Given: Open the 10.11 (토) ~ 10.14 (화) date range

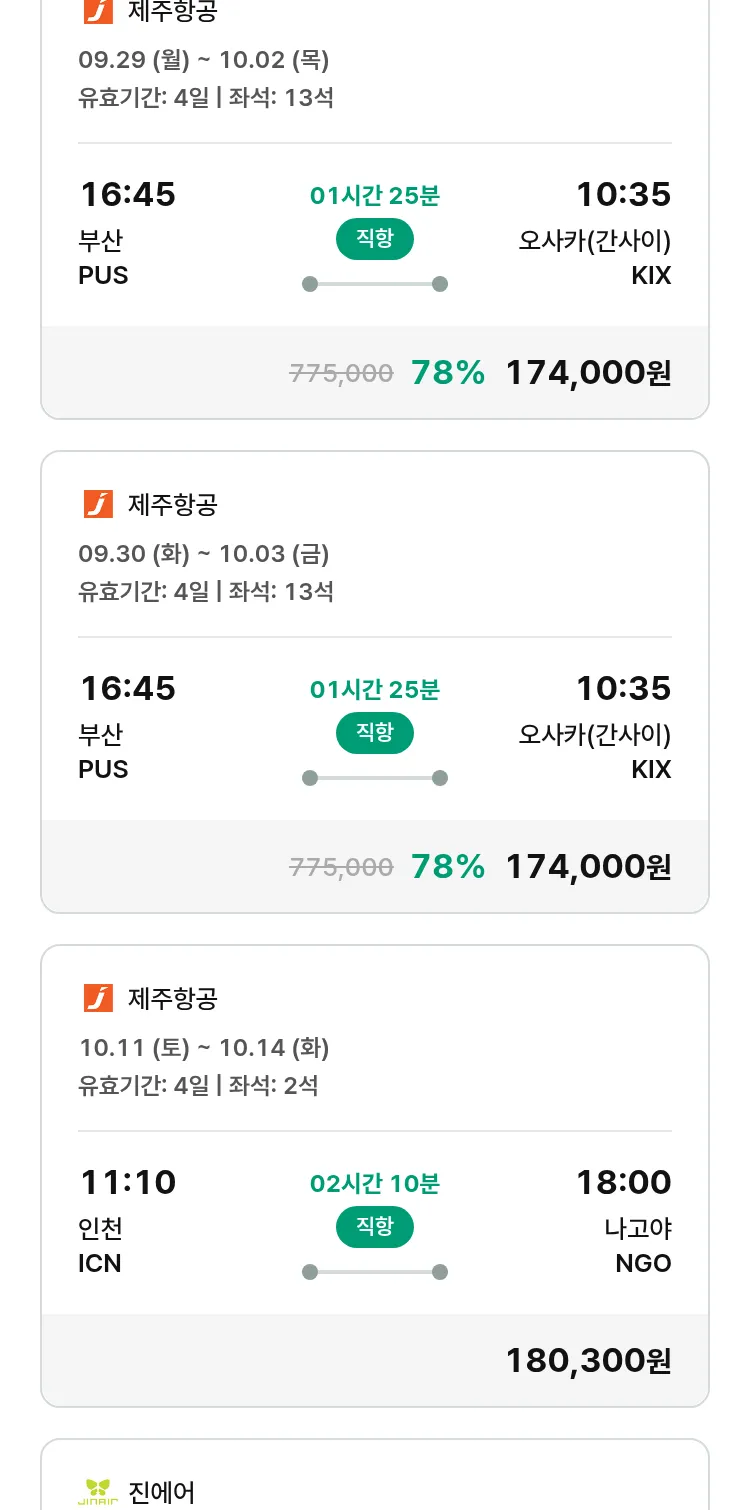Looking at the screenshot, I should [204, 1048].
